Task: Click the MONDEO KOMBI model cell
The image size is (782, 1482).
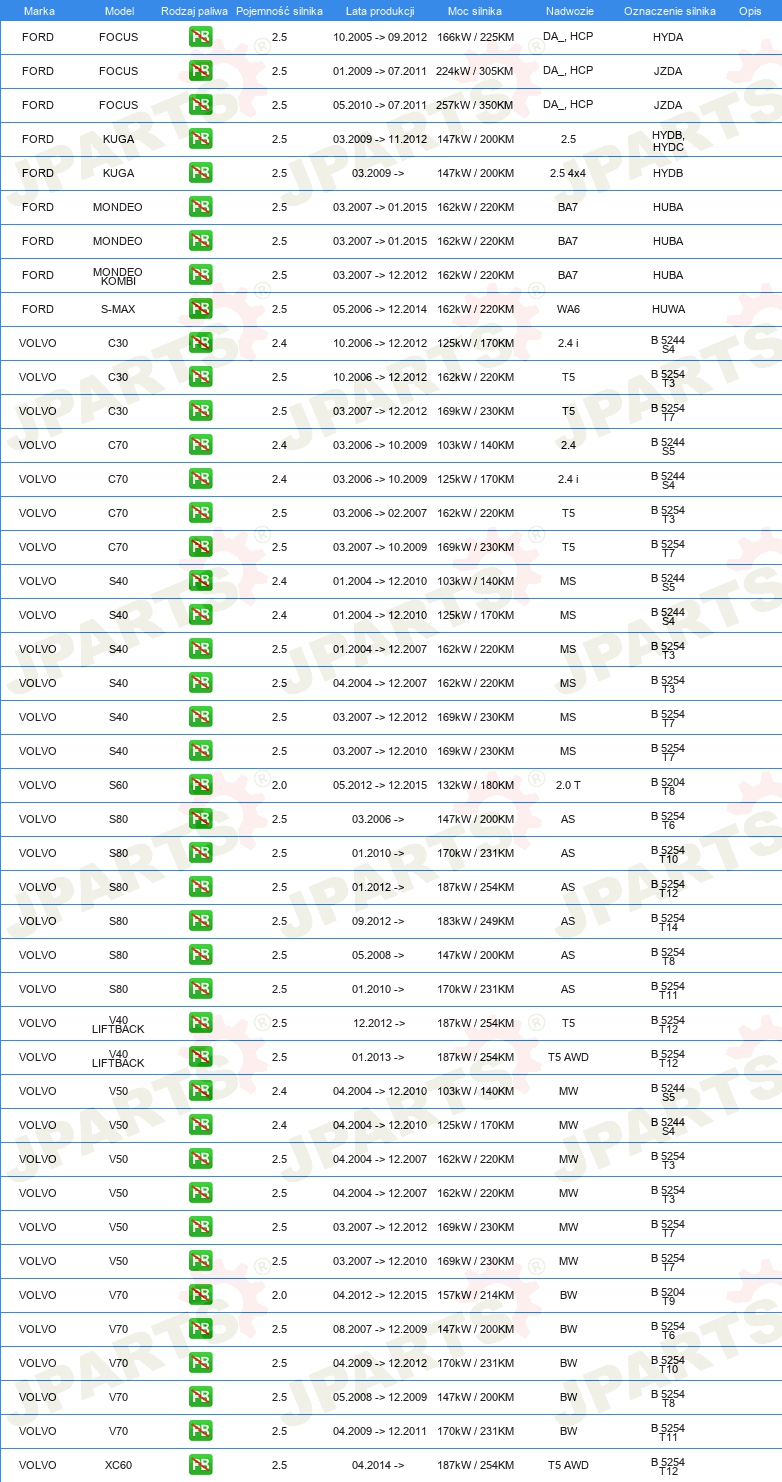Action: click(118, 275)
